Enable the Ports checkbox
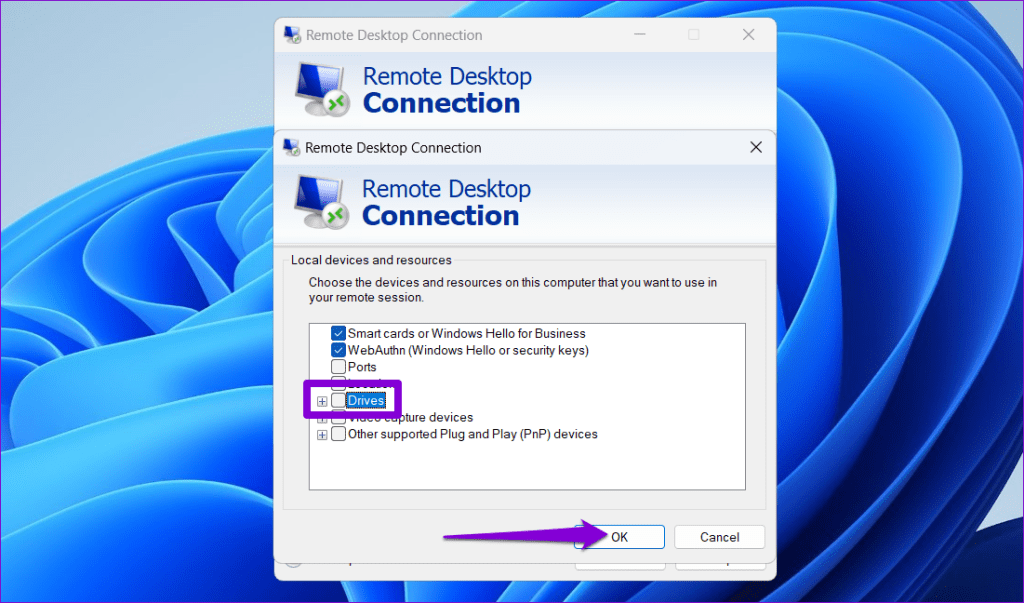 pos(338,366)
